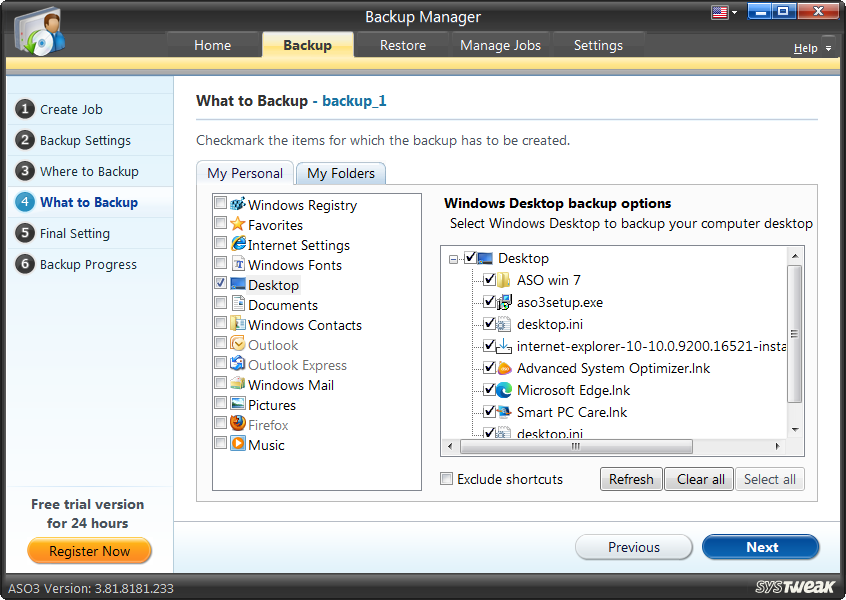Uncheck aso3setup.exe from backup
Viewport: 846px width, 600px height.
coord(489,302)
